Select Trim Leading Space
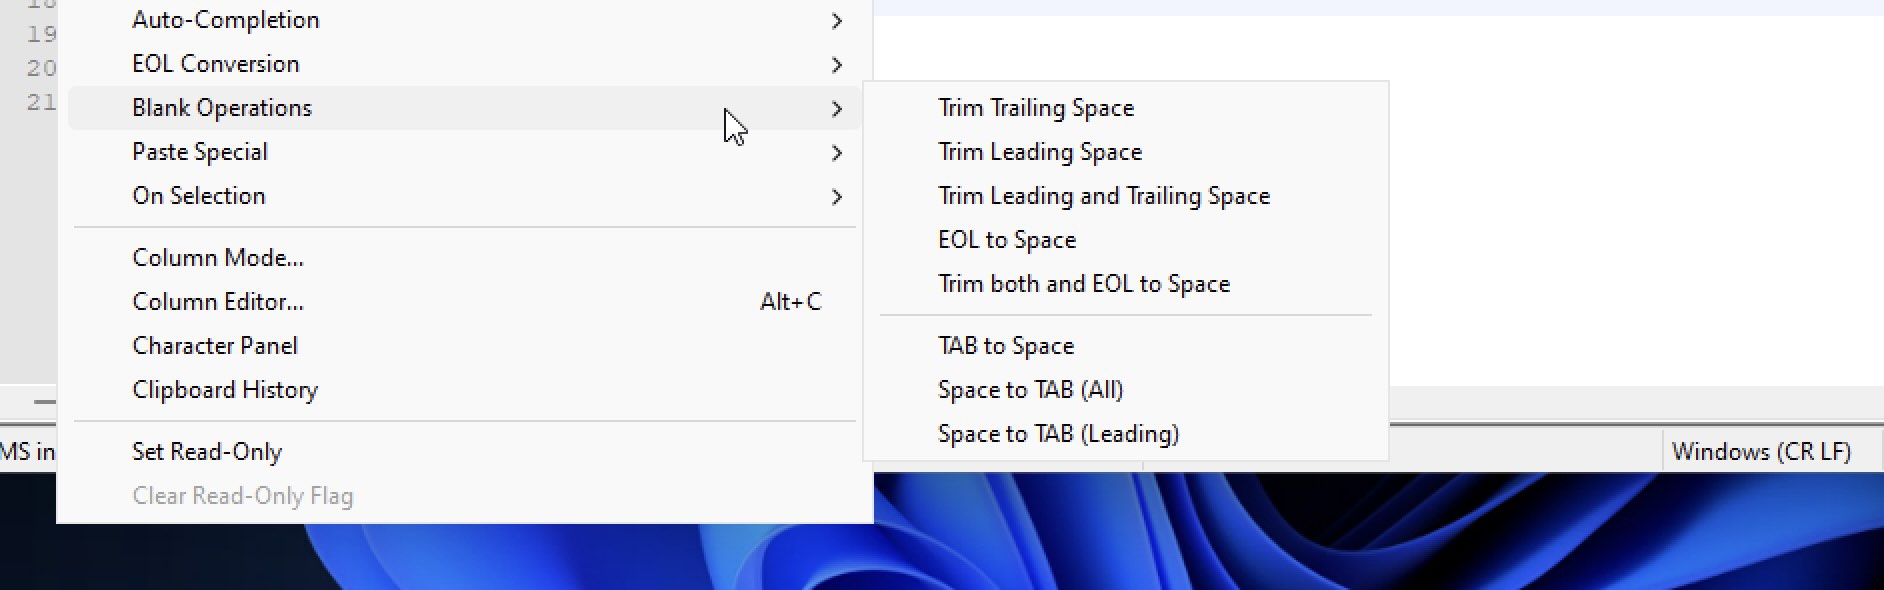1884x590 pixels. 1040,151
